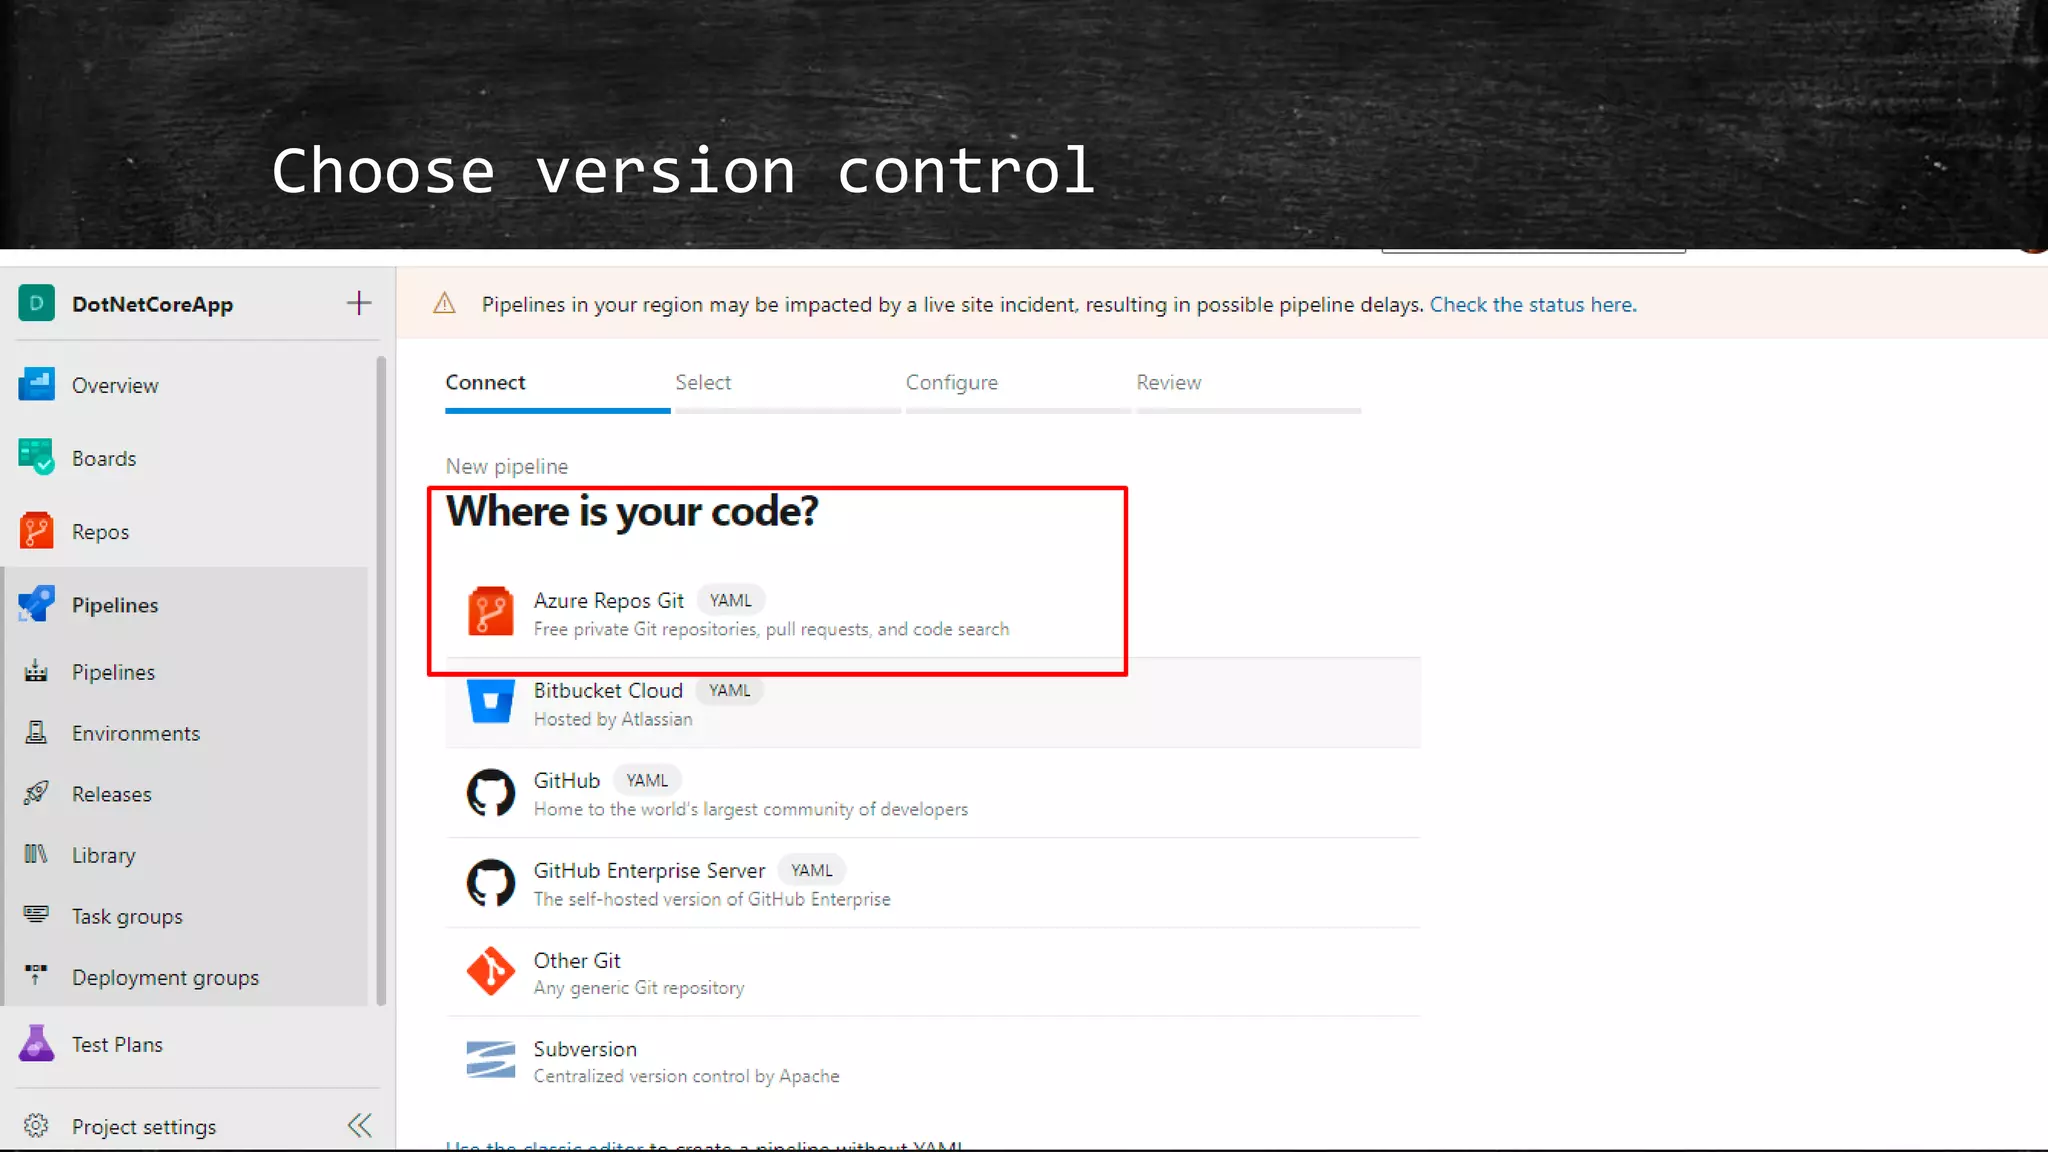Open Repos text in navigation

point(100,532)
